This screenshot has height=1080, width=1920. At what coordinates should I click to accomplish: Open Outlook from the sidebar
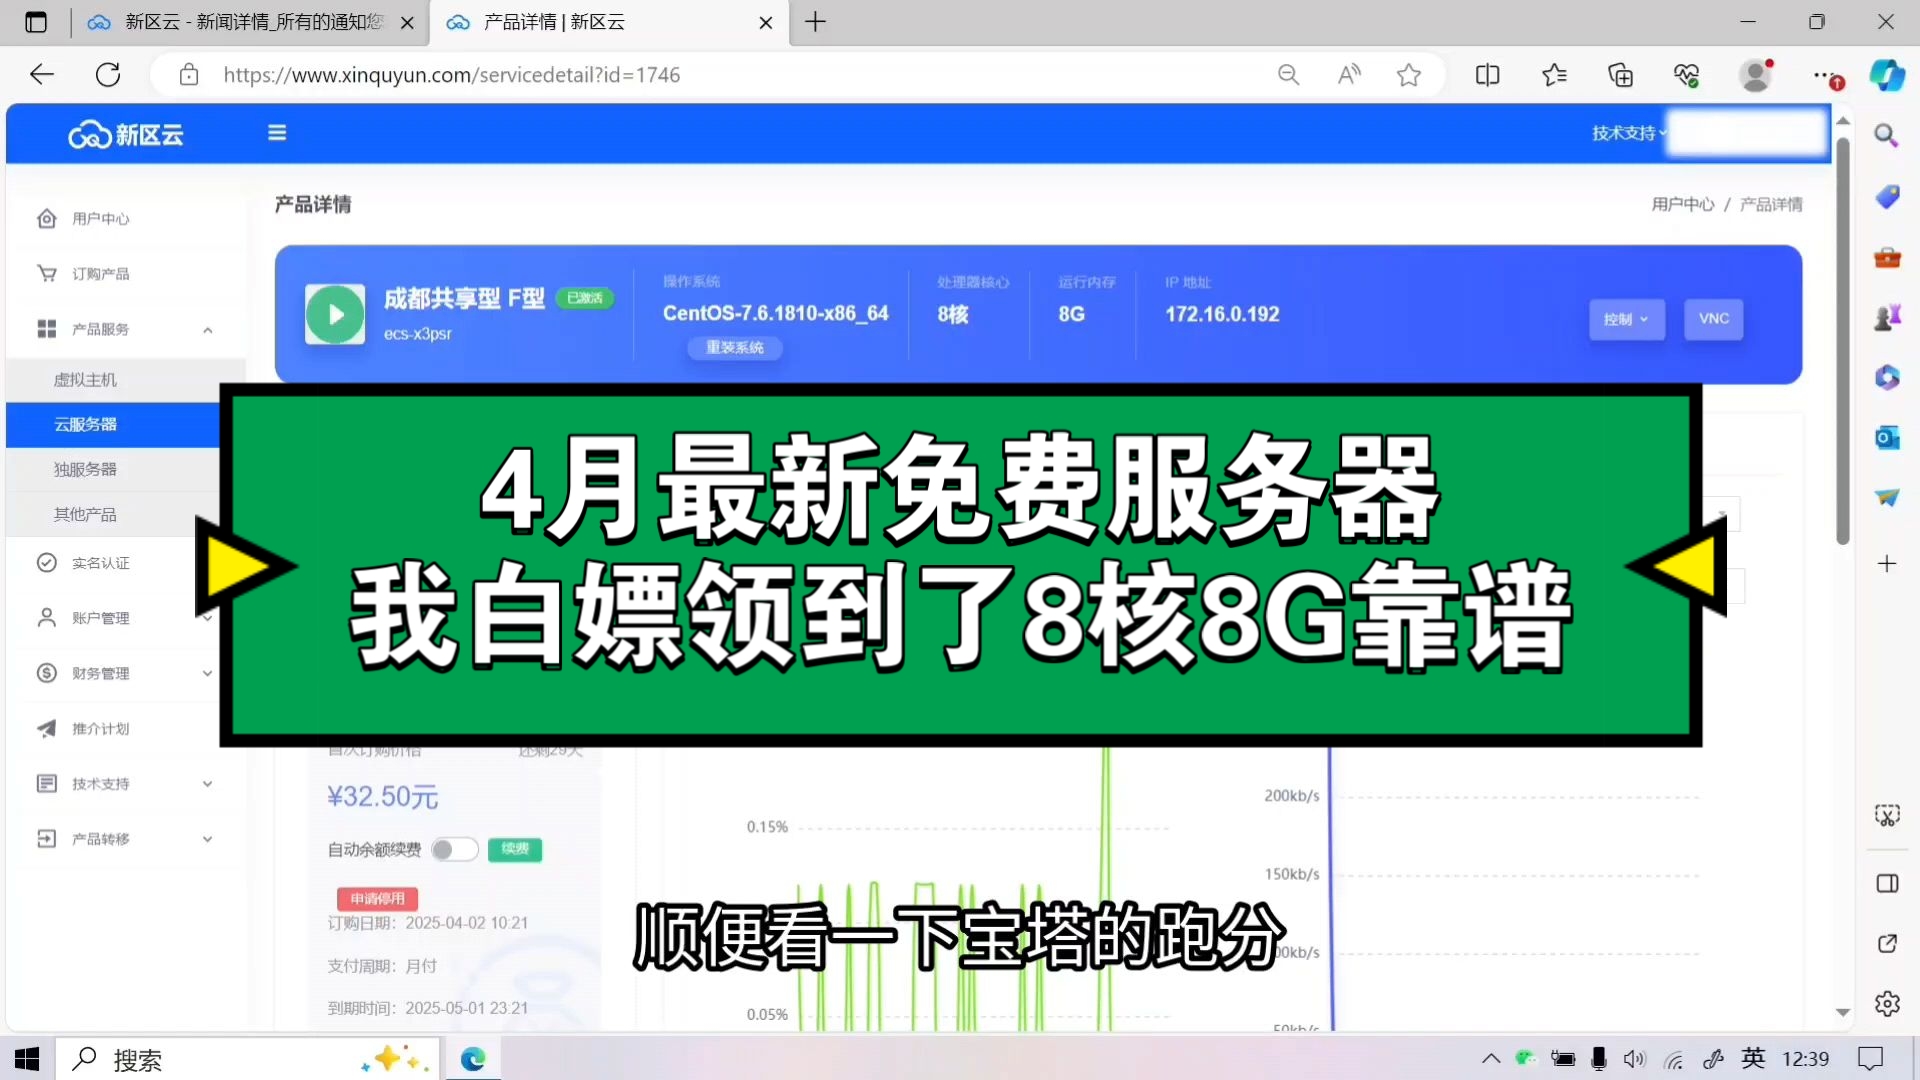coord(1886,437)
